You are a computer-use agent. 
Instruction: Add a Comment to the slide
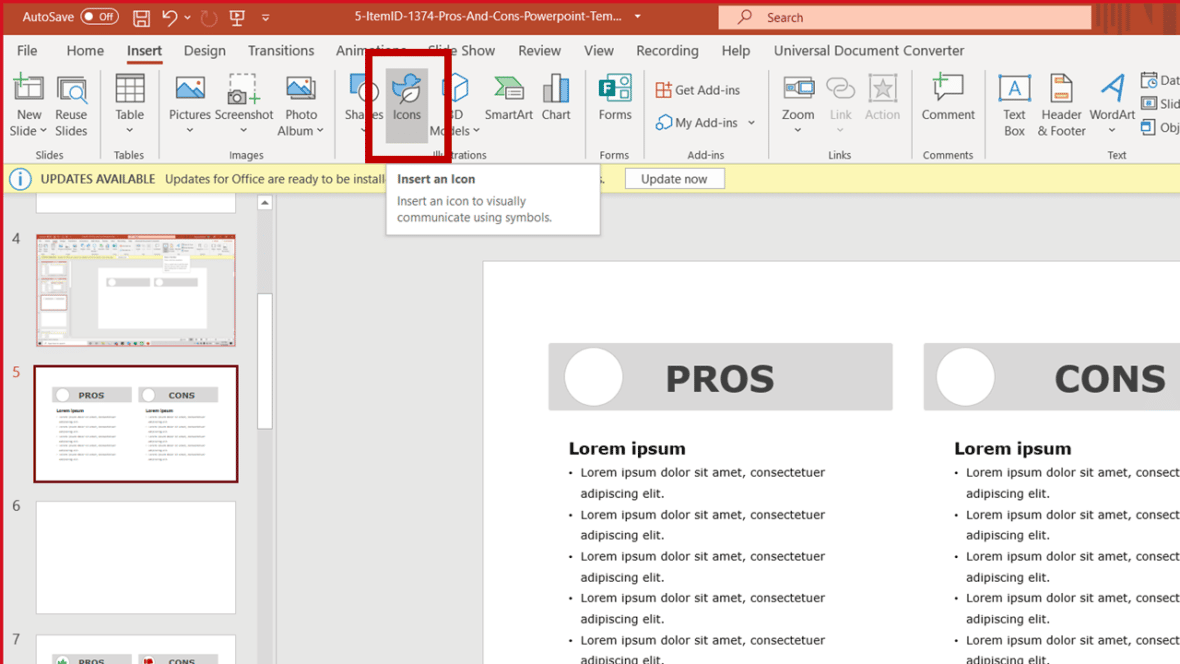tap(947, 100)
